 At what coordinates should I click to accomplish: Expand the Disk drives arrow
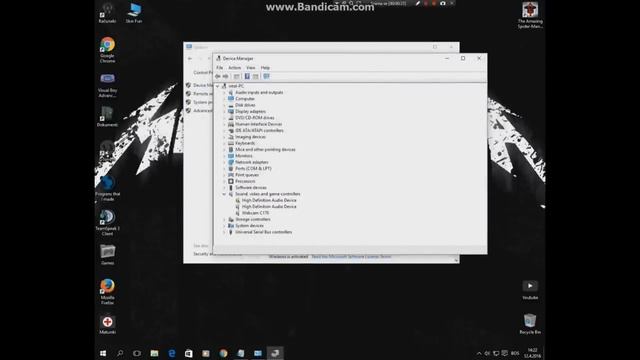(x=224, y=105)
